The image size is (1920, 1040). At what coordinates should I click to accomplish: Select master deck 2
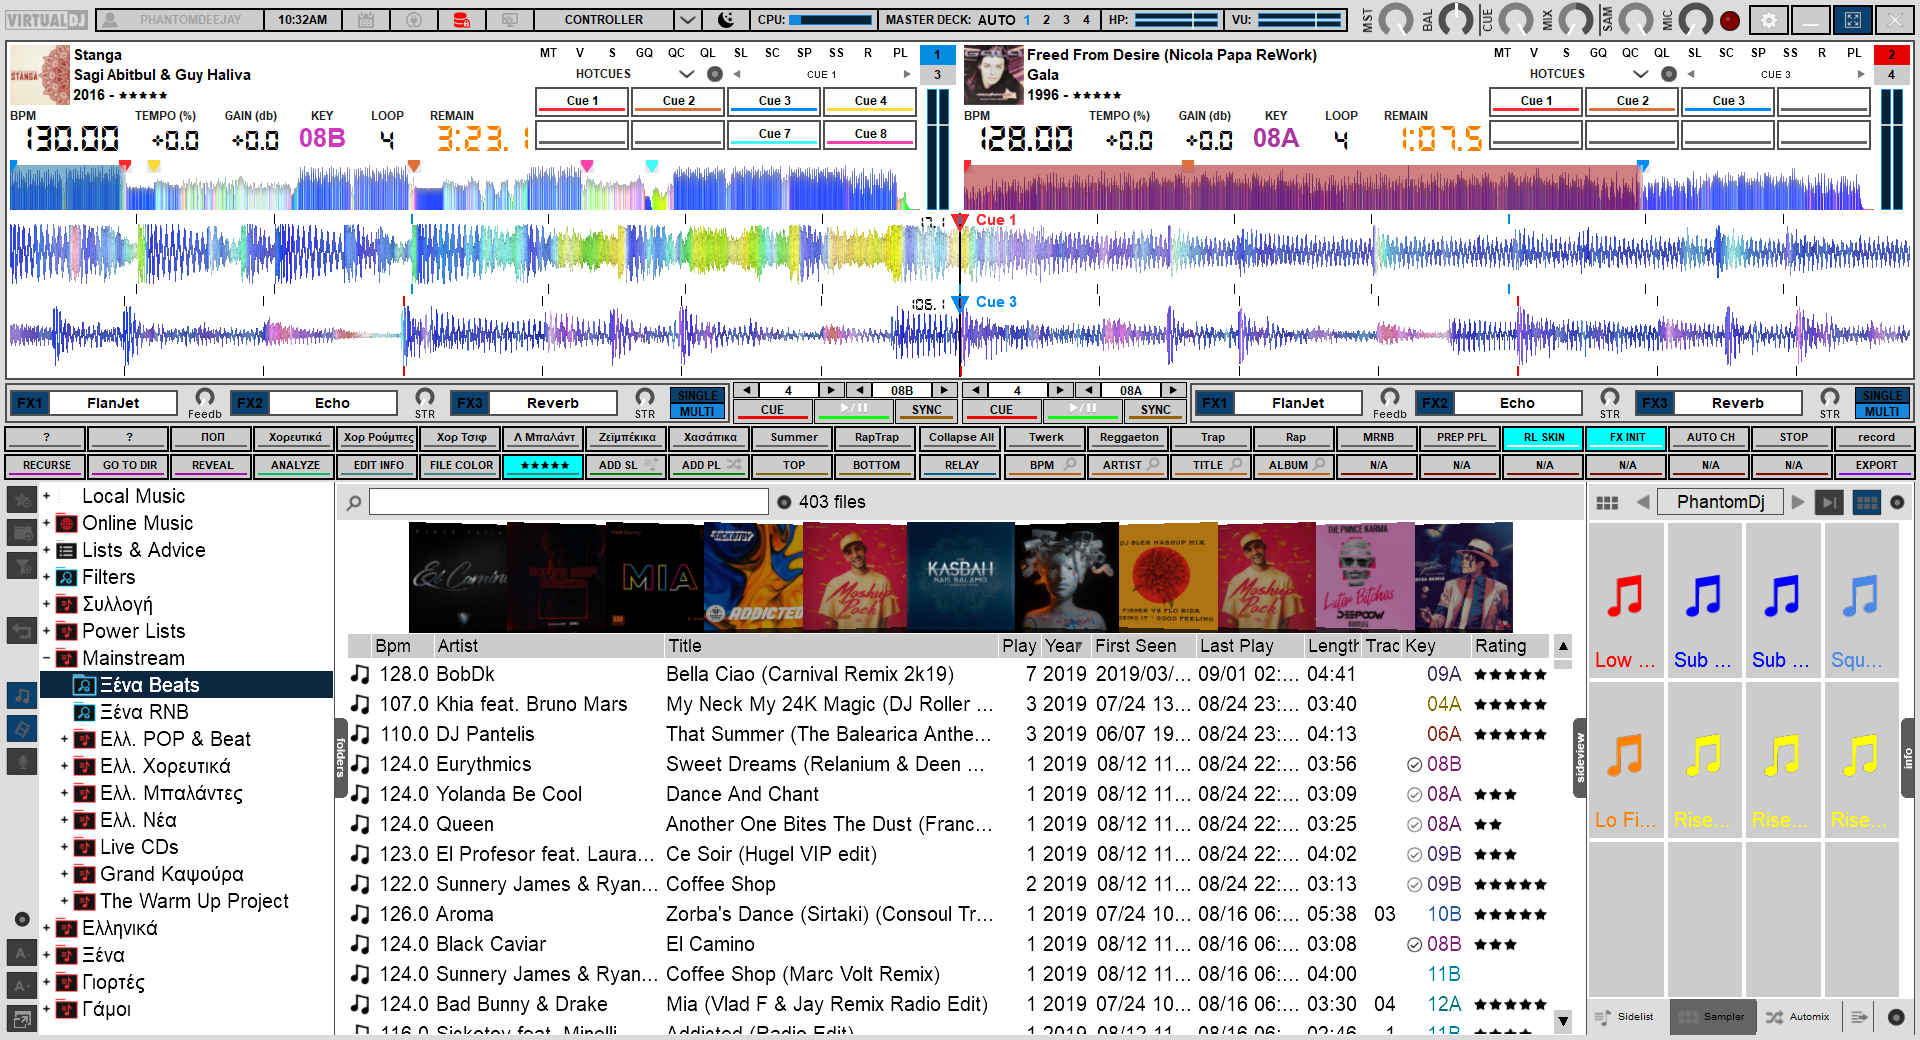pos(1046,20)
